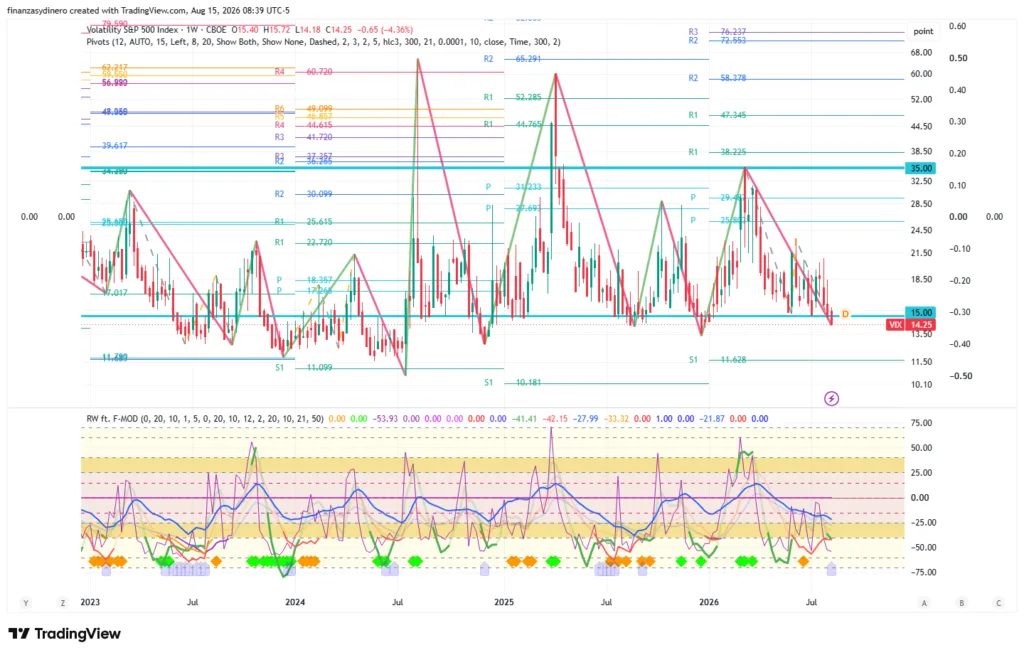Click the 75.00 indicator scale value

tap(921, 423)
